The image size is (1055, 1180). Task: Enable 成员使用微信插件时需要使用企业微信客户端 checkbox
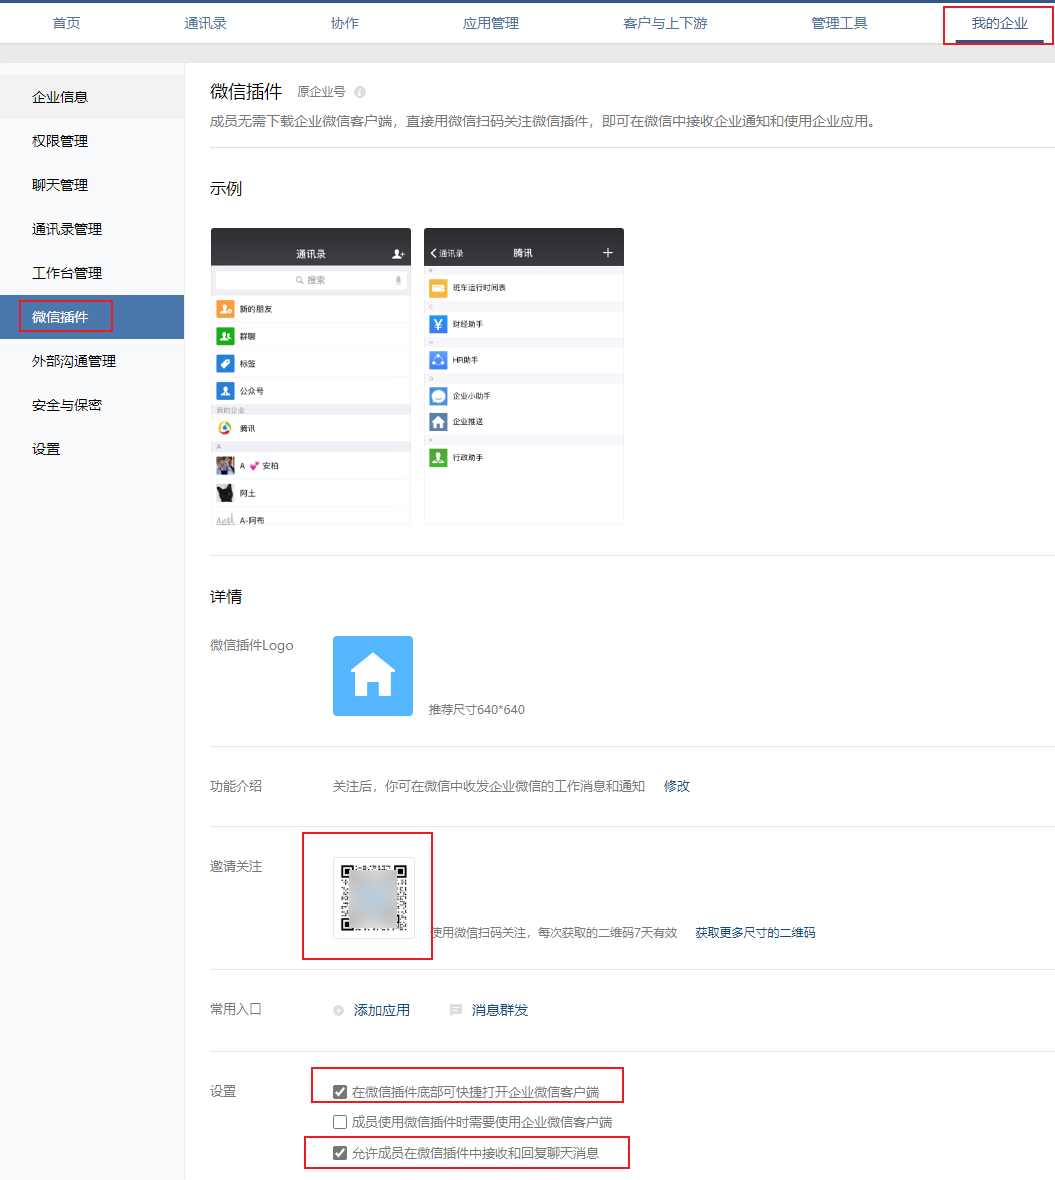[x=340, y=1122]
